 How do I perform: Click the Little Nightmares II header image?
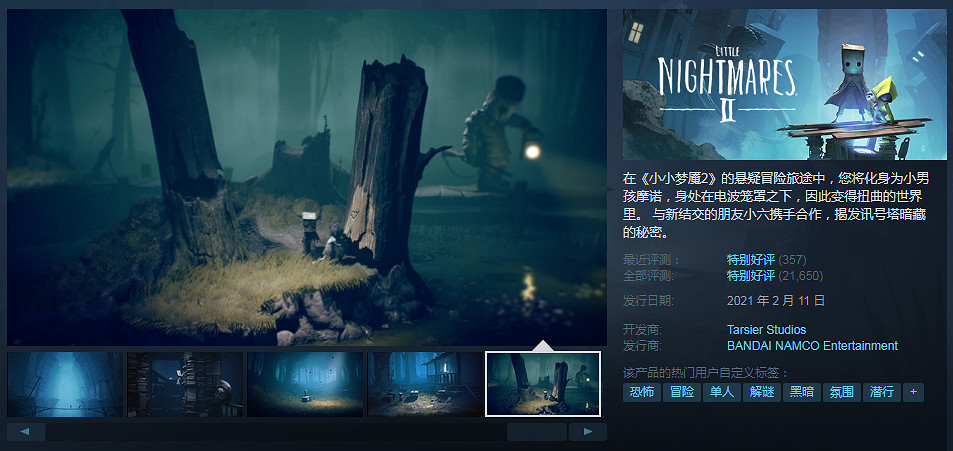785,84
